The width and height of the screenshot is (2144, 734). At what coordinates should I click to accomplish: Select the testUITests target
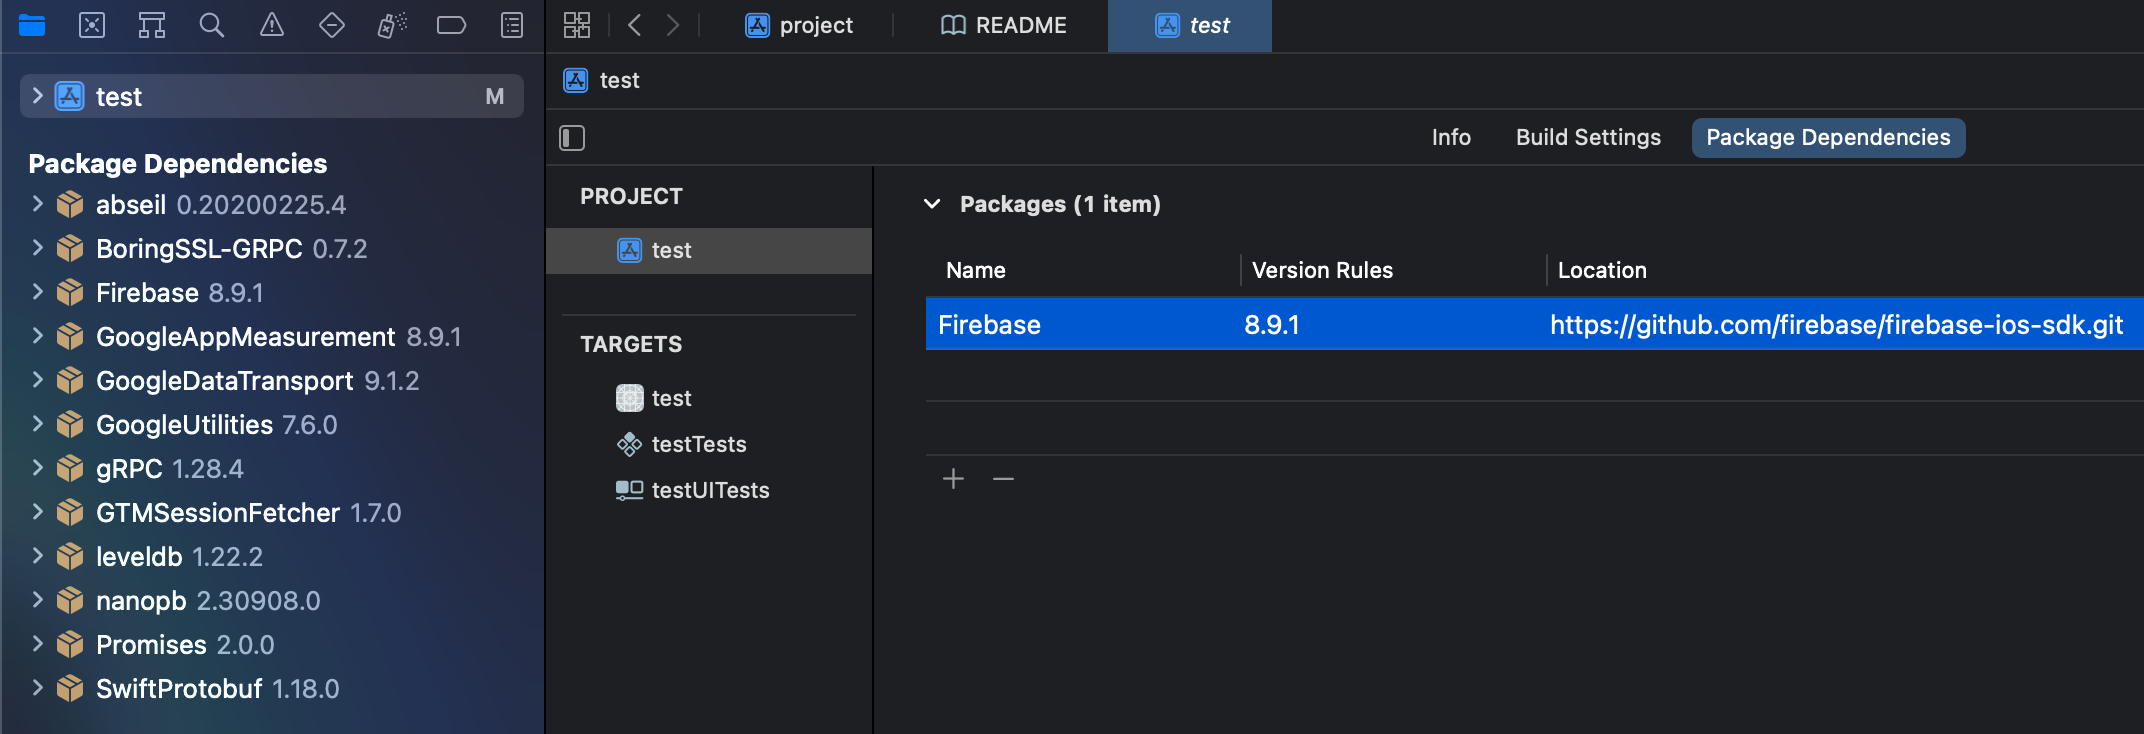[709, 490]
